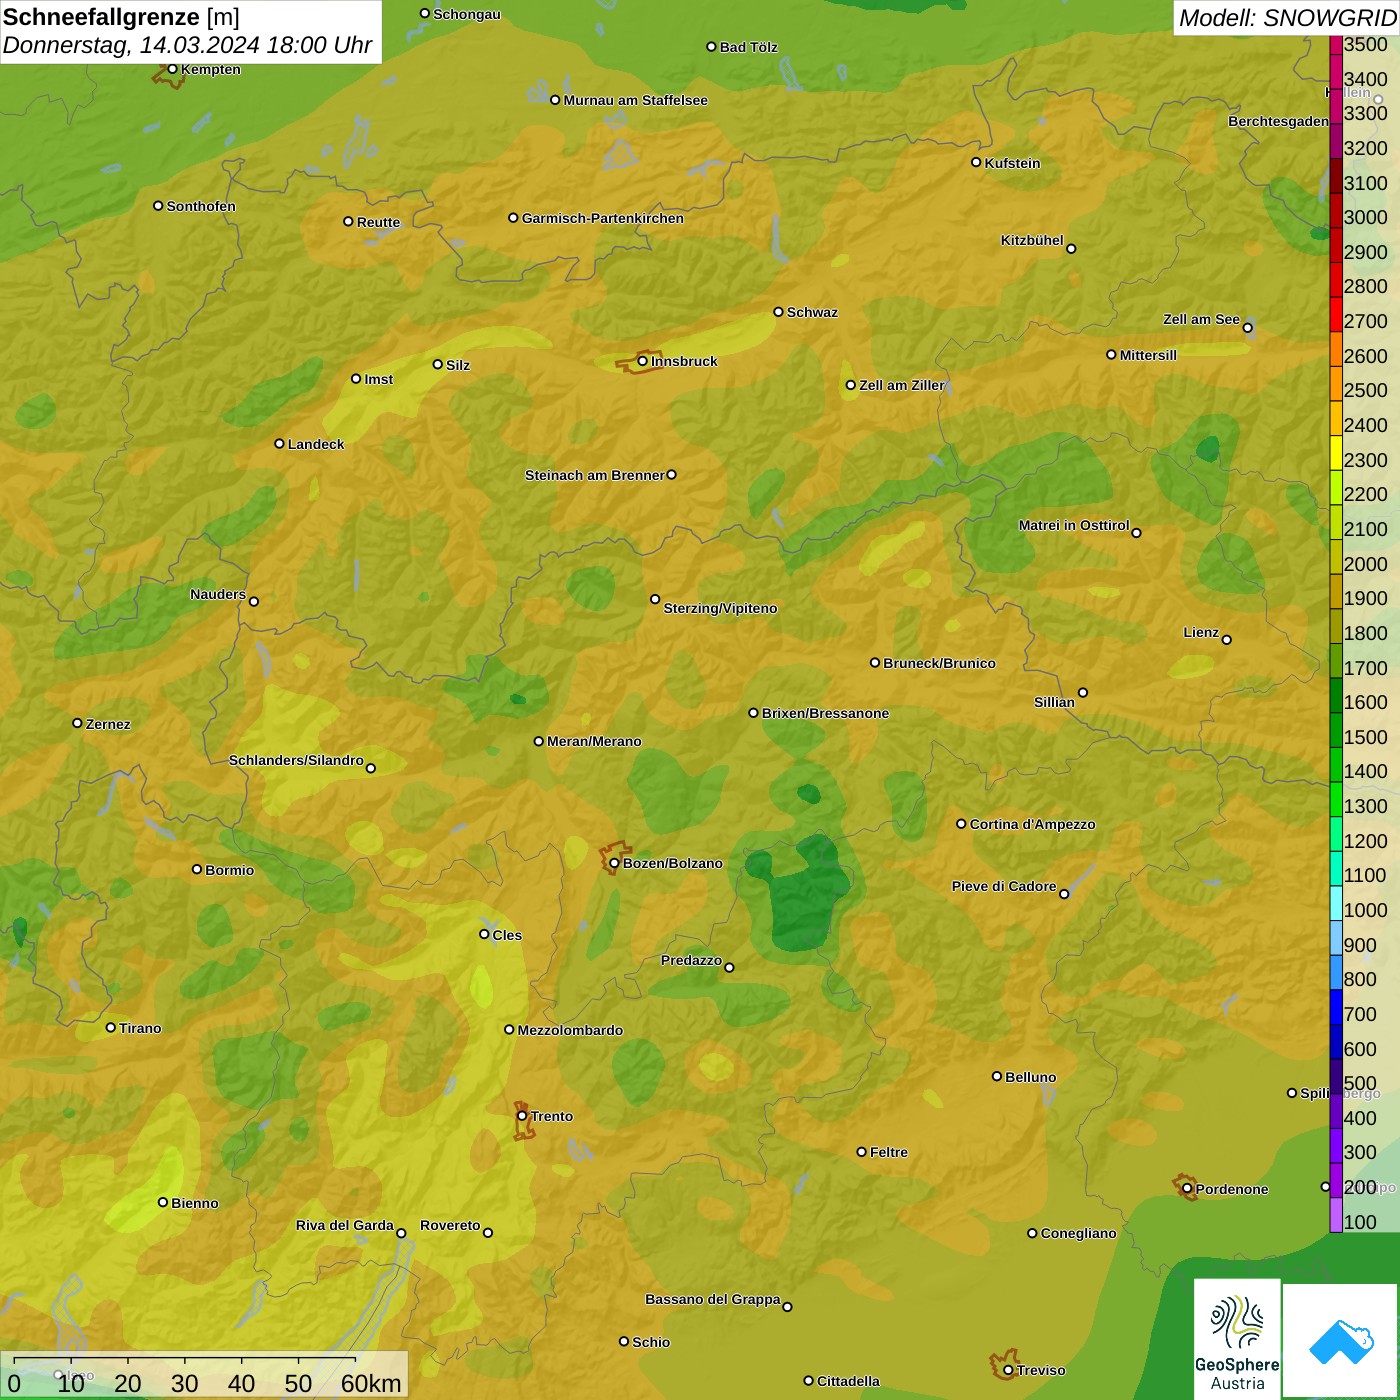1400x1400 pixels.
Task: Click the Garmisch-Partenkirchen marker dot
Action: [x=513, y=218]
